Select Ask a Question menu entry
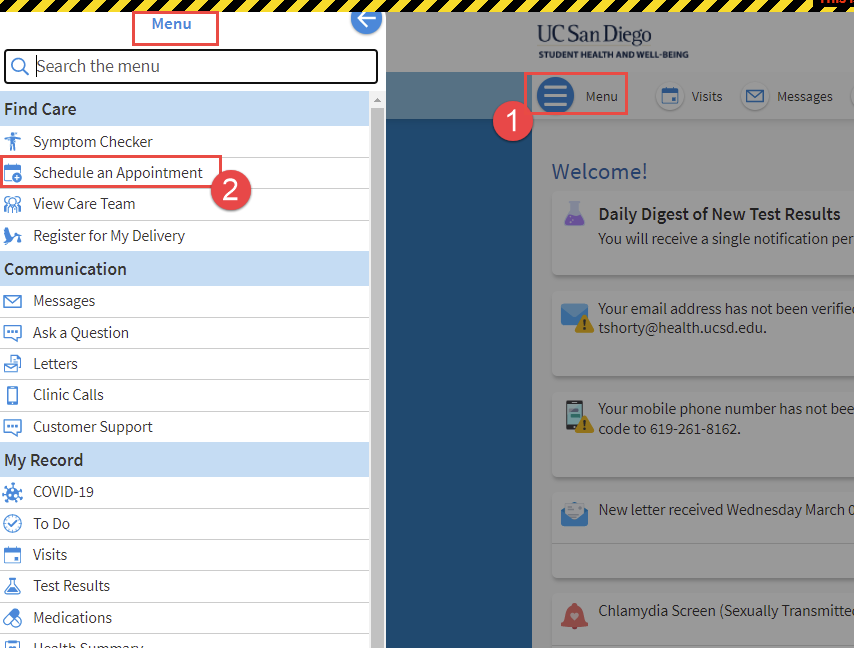 [x=185, y=333]
